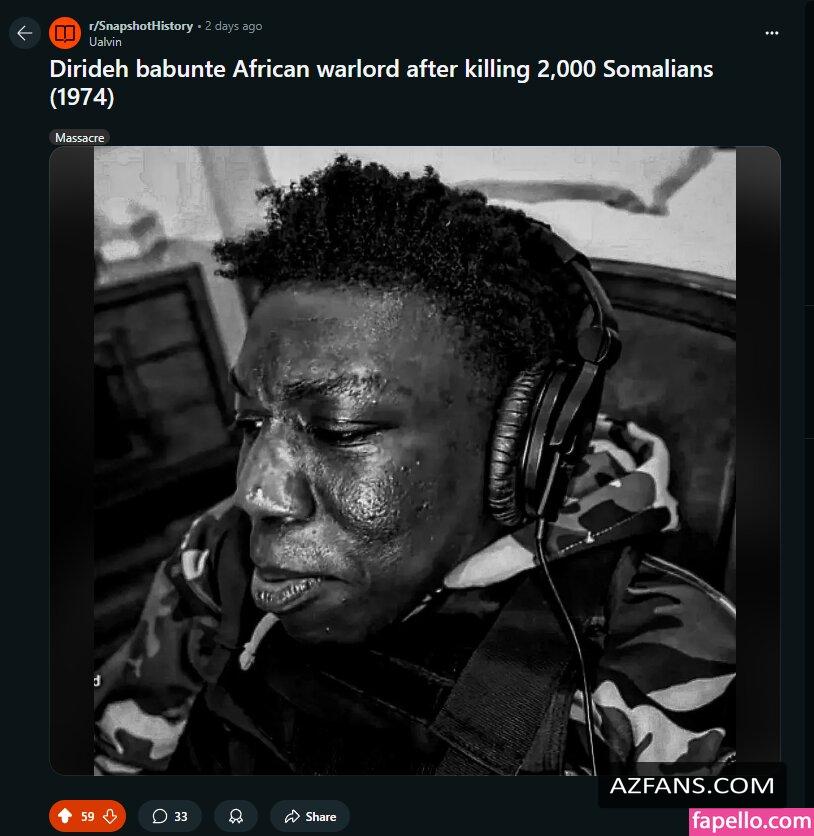Open the r/SnapshotHistory community avatar

click(x=65, y=33)
